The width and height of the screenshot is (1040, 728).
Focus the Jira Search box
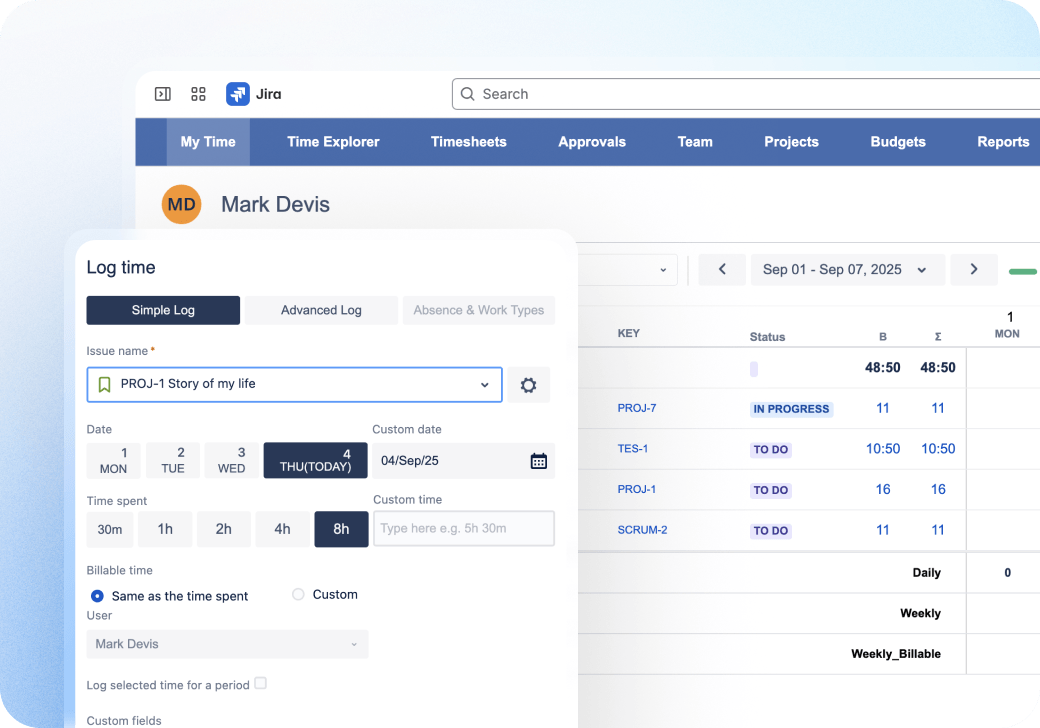[746, 94]
